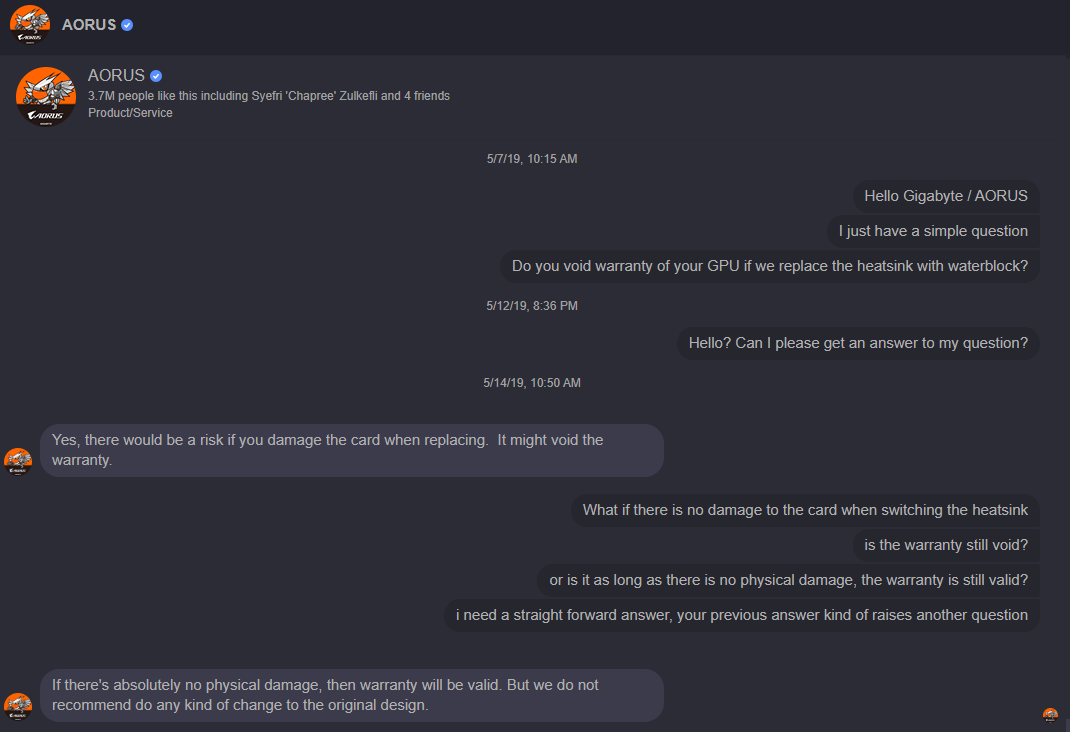The height and width of the screenshot is (732, 1070).
Task: Click the reply "If there's absolutely no physical damage"
Action: click(x=351, y=695)
